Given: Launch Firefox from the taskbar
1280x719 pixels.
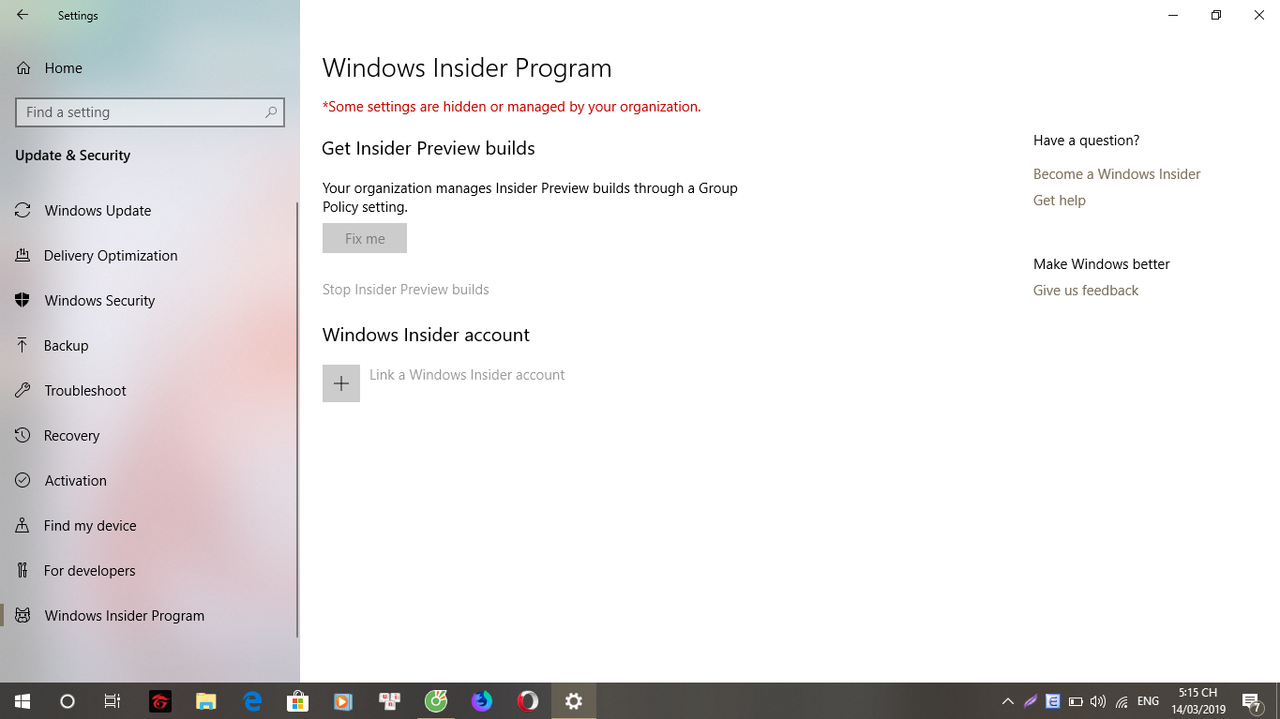Looking at the screenshot, I should (482, 701).
